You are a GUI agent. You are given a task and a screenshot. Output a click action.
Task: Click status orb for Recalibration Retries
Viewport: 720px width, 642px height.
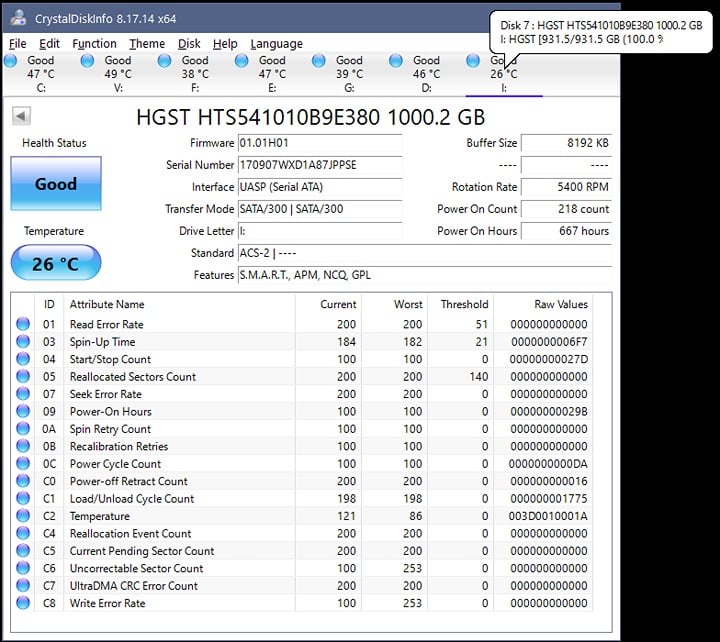point(23,446)
